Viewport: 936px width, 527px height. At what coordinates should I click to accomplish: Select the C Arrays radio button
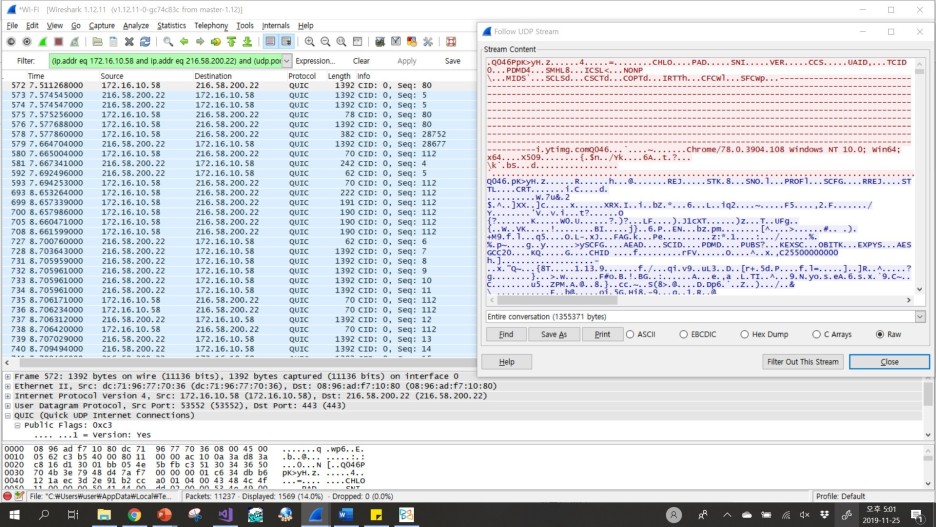click(816, 334)
